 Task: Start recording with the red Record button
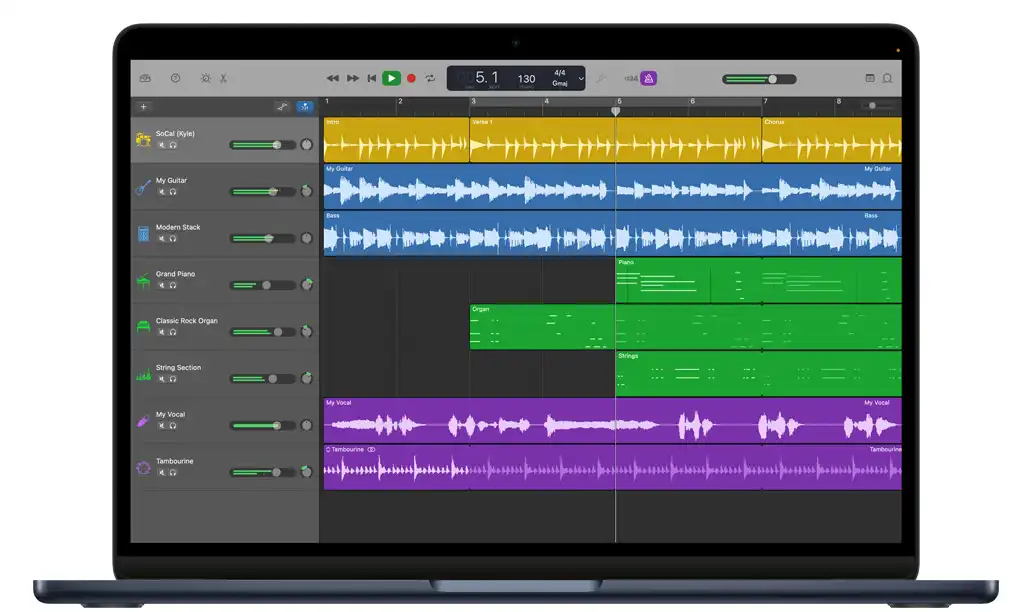click(x=411, y=78)
